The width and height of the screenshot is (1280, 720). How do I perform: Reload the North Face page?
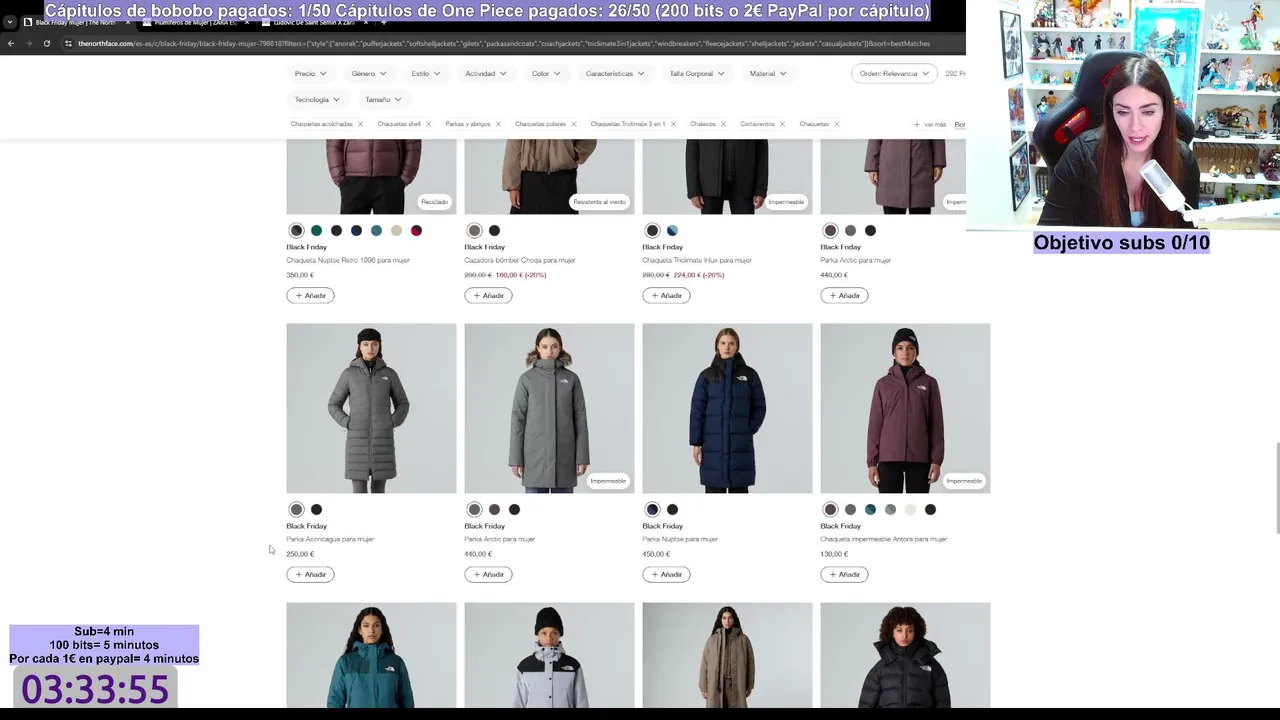pos(46,44)
